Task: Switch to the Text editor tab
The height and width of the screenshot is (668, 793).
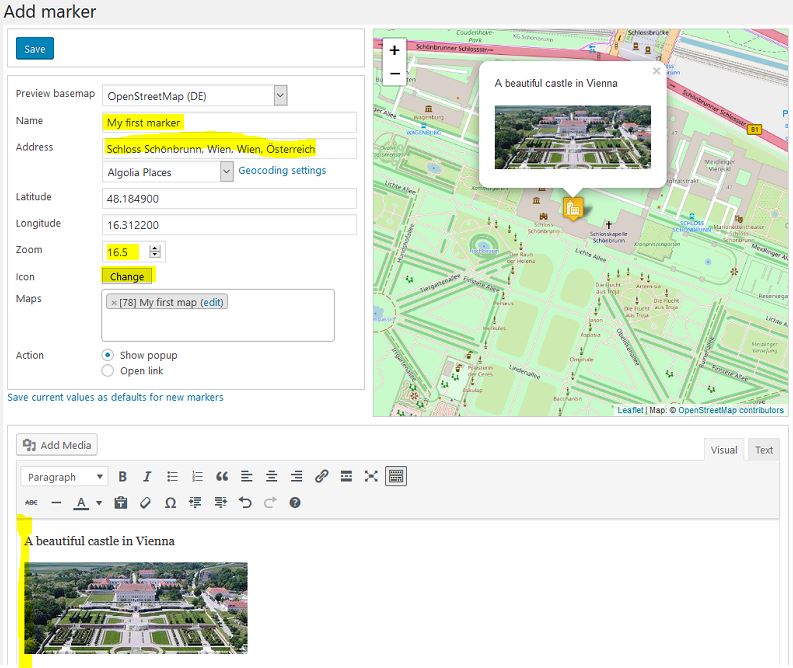Action: coord(764,450)
